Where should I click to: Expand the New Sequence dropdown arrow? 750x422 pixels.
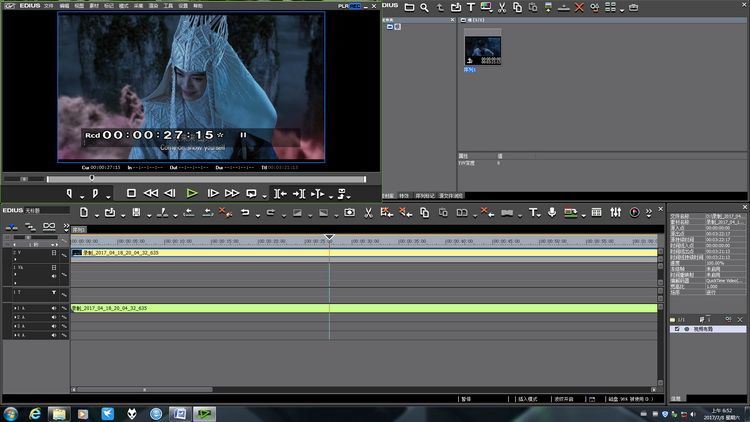point(97,216)
